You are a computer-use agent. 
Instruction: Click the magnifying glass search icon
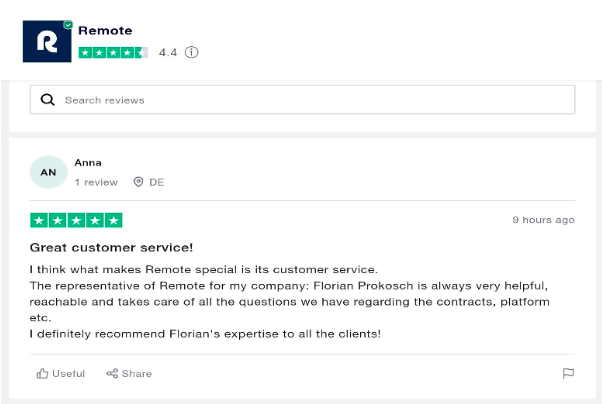pos(48,100)
